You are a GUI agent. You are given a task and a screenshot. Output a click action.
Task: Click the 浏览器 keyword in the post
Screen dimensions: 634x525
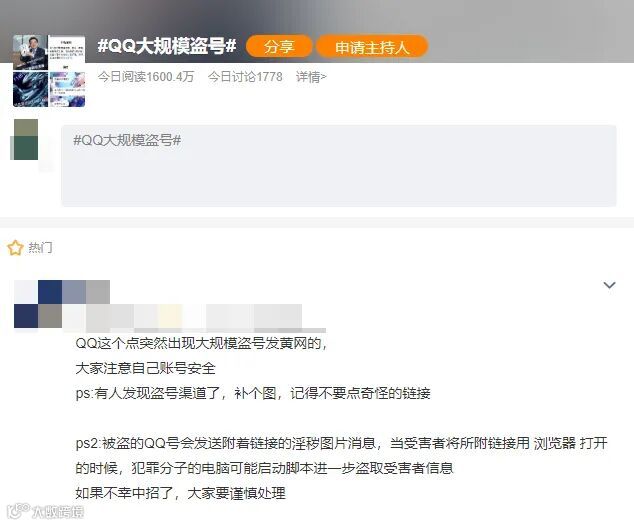554,443
